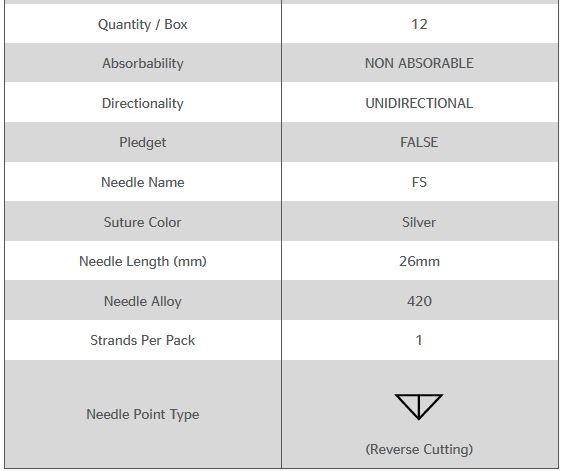Viewport: 563px width, 471px height.
Task: Click the quantity value 12
Action: (x=419, y=24)
